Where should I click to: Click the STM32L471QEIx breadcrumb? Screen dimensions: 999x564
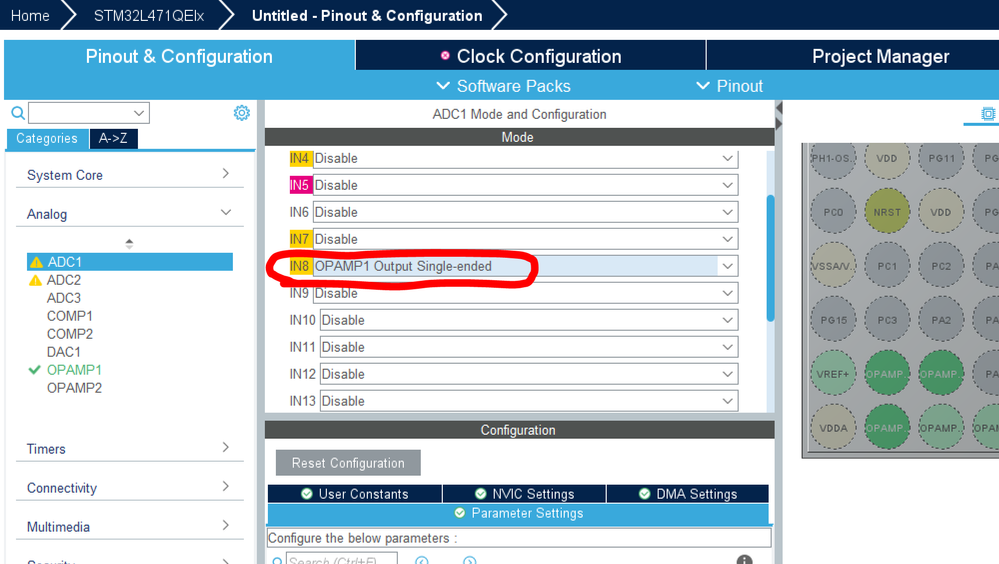(x=148, y=15)
